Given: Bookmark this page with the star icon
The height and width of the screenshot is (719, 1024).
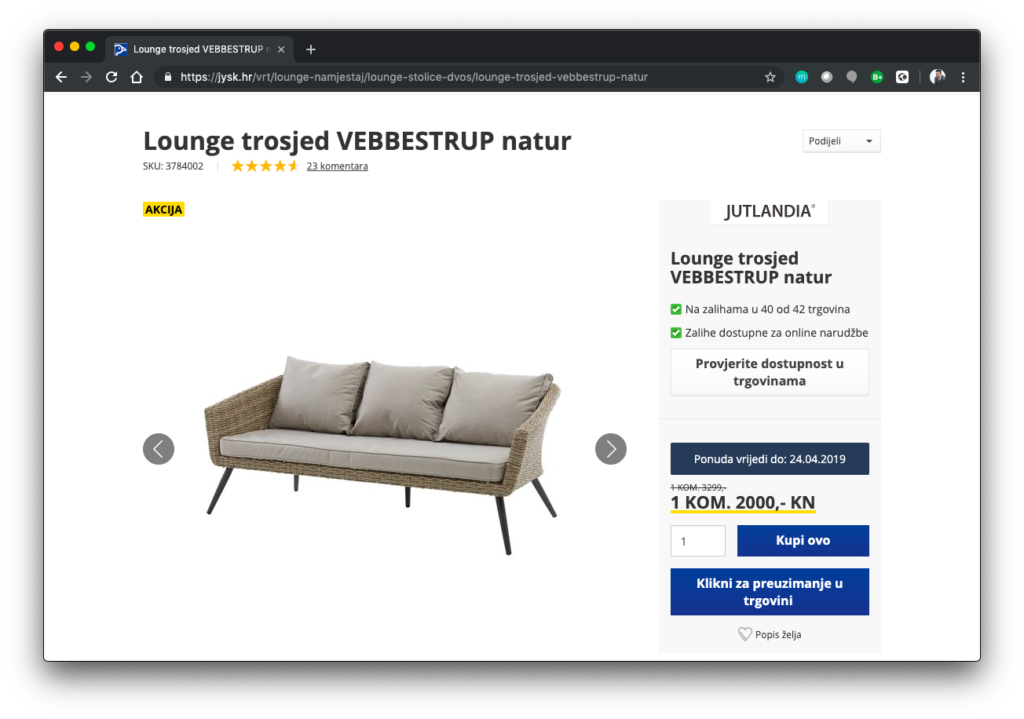Looking at the screenshot, I should 770,77.
